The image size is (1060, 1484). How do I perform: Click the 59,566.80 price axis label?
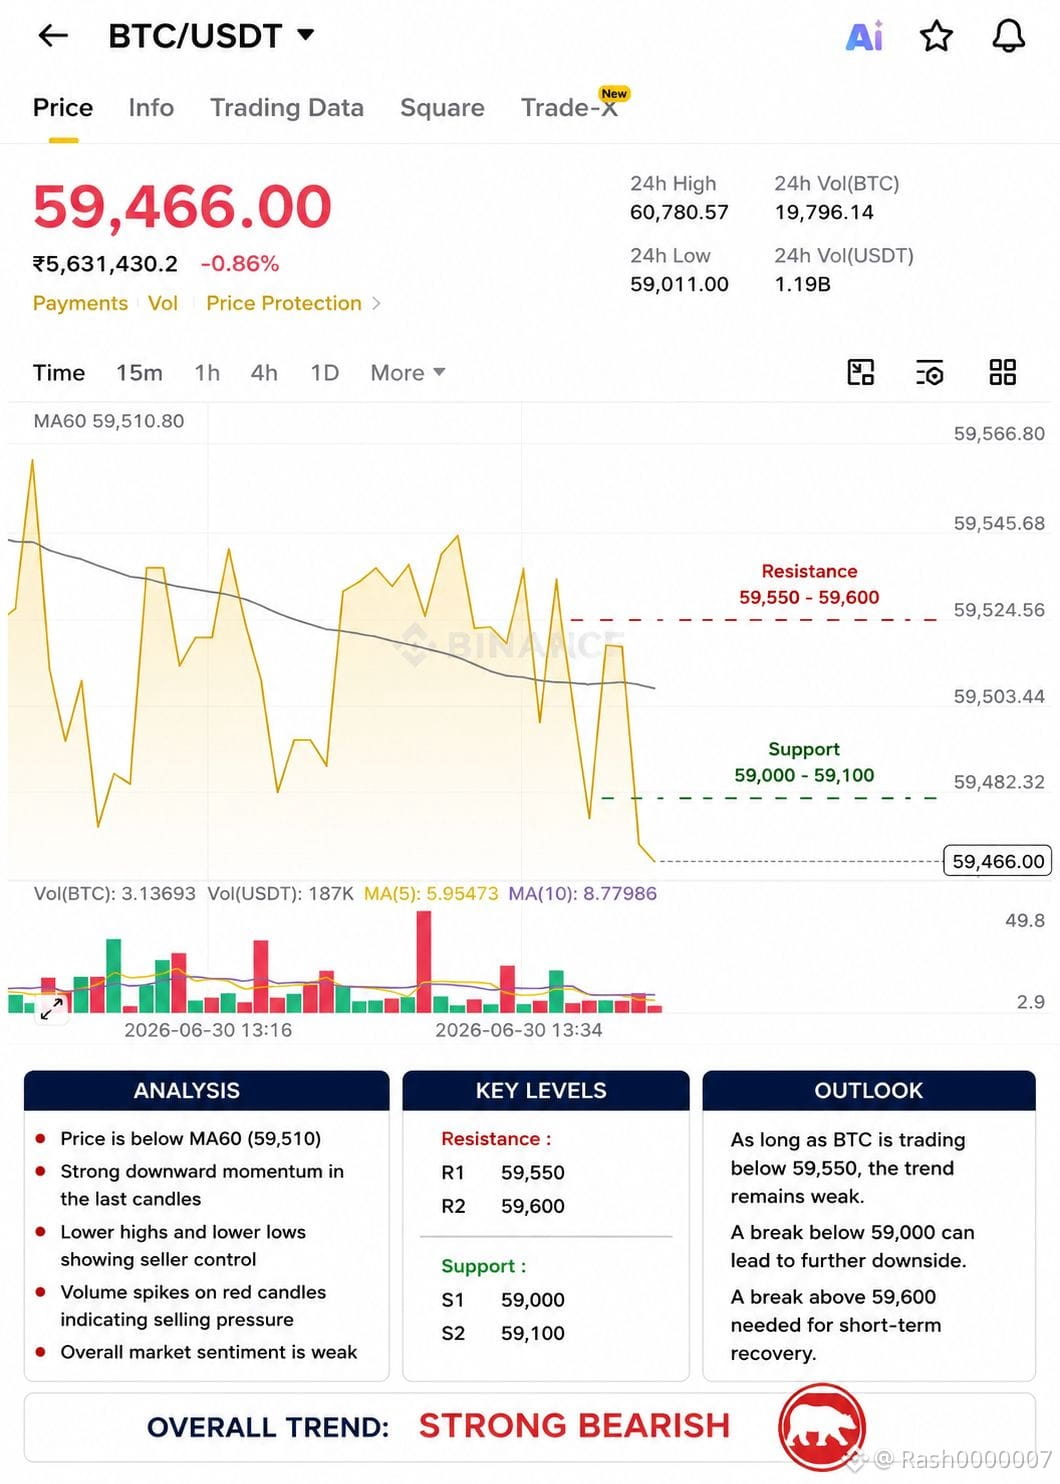tap(998, 433)
